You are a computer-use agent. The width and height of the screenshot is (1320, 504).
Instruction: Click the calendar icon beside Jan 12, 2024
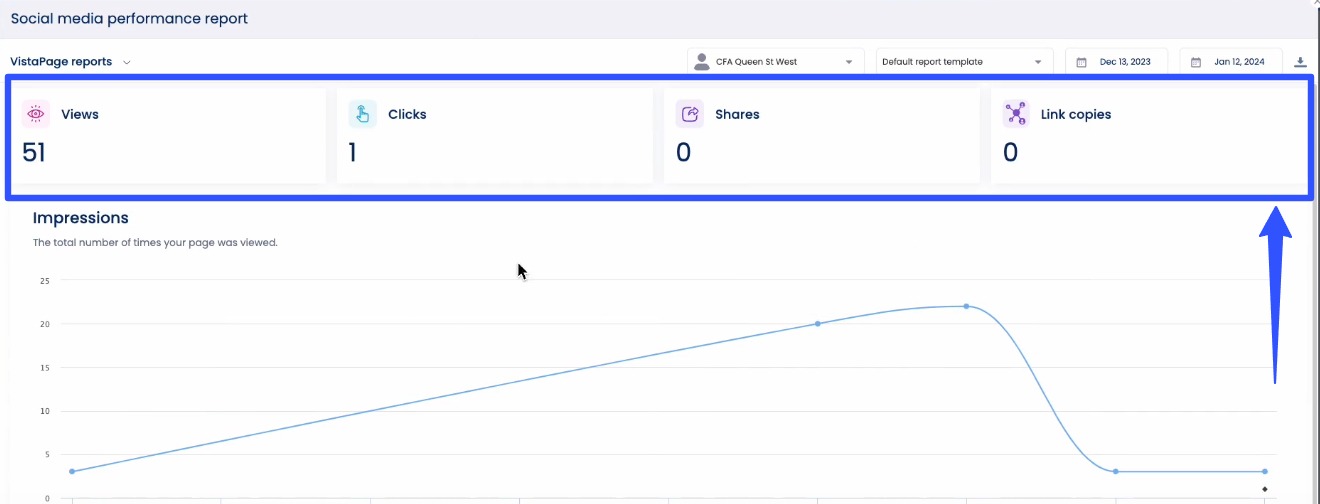[x=1196, y=62]
